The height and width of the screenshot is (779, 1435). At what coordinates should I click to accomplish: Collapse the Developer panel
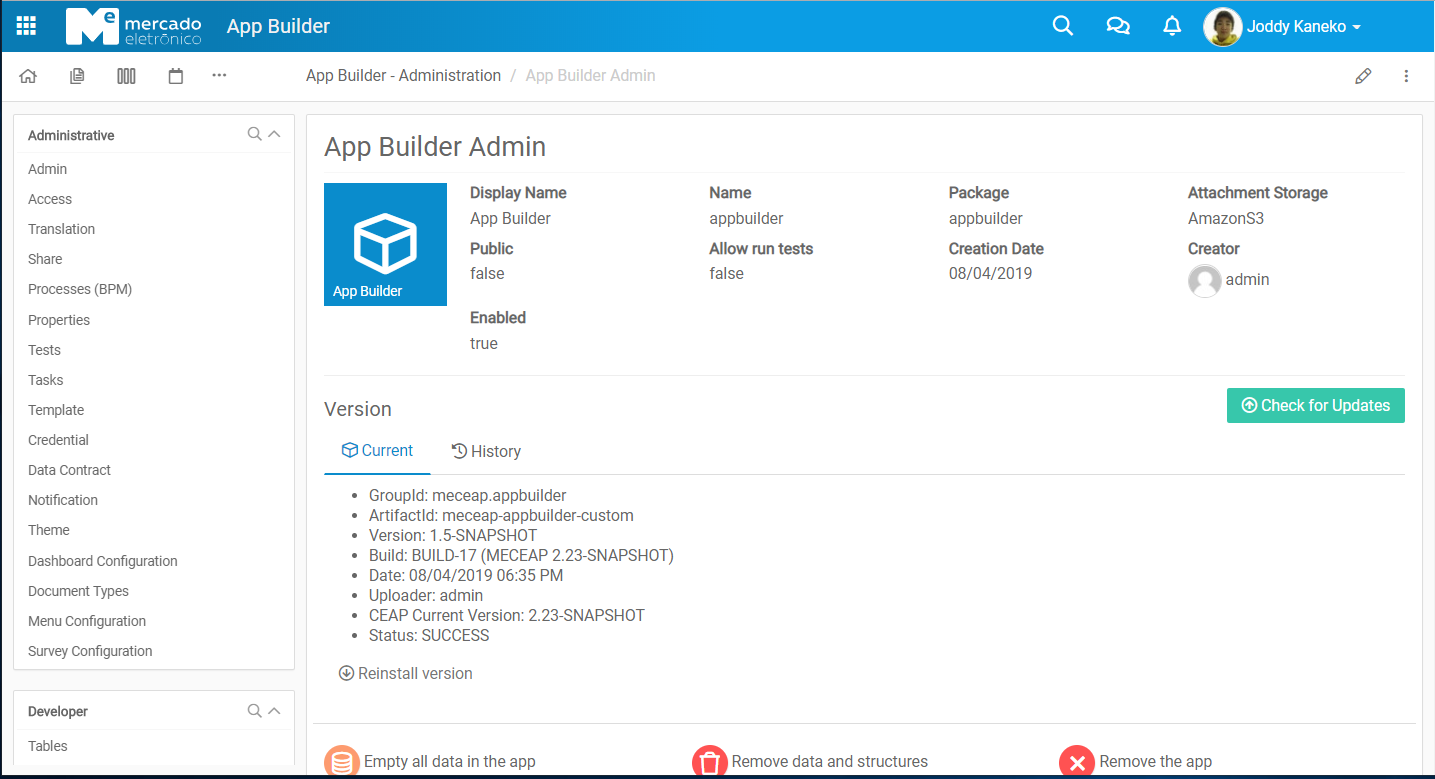(x=274, y=711)
